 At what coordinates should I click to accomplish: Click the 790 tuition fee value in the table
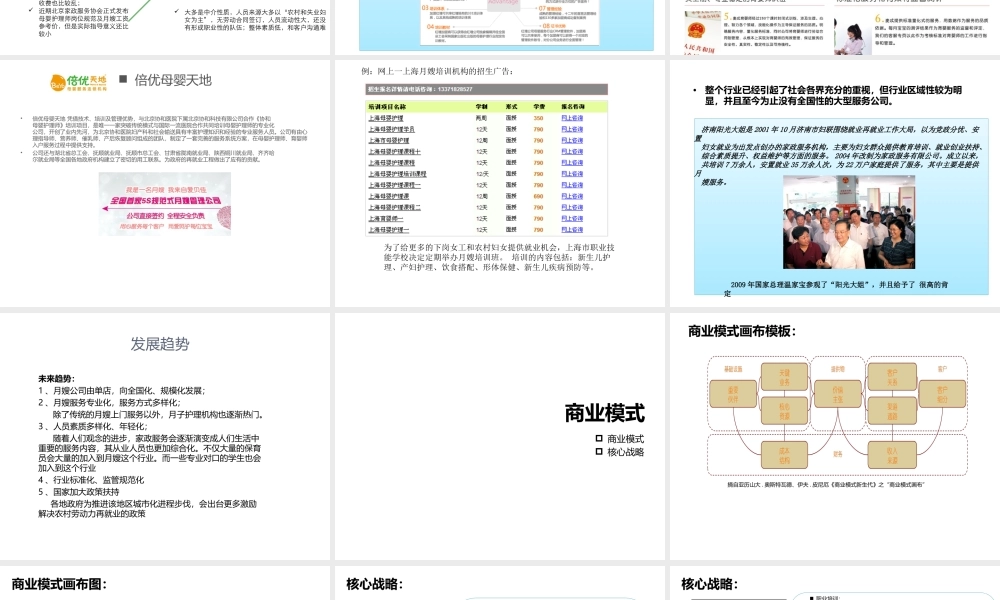click(x=538, y=128)
